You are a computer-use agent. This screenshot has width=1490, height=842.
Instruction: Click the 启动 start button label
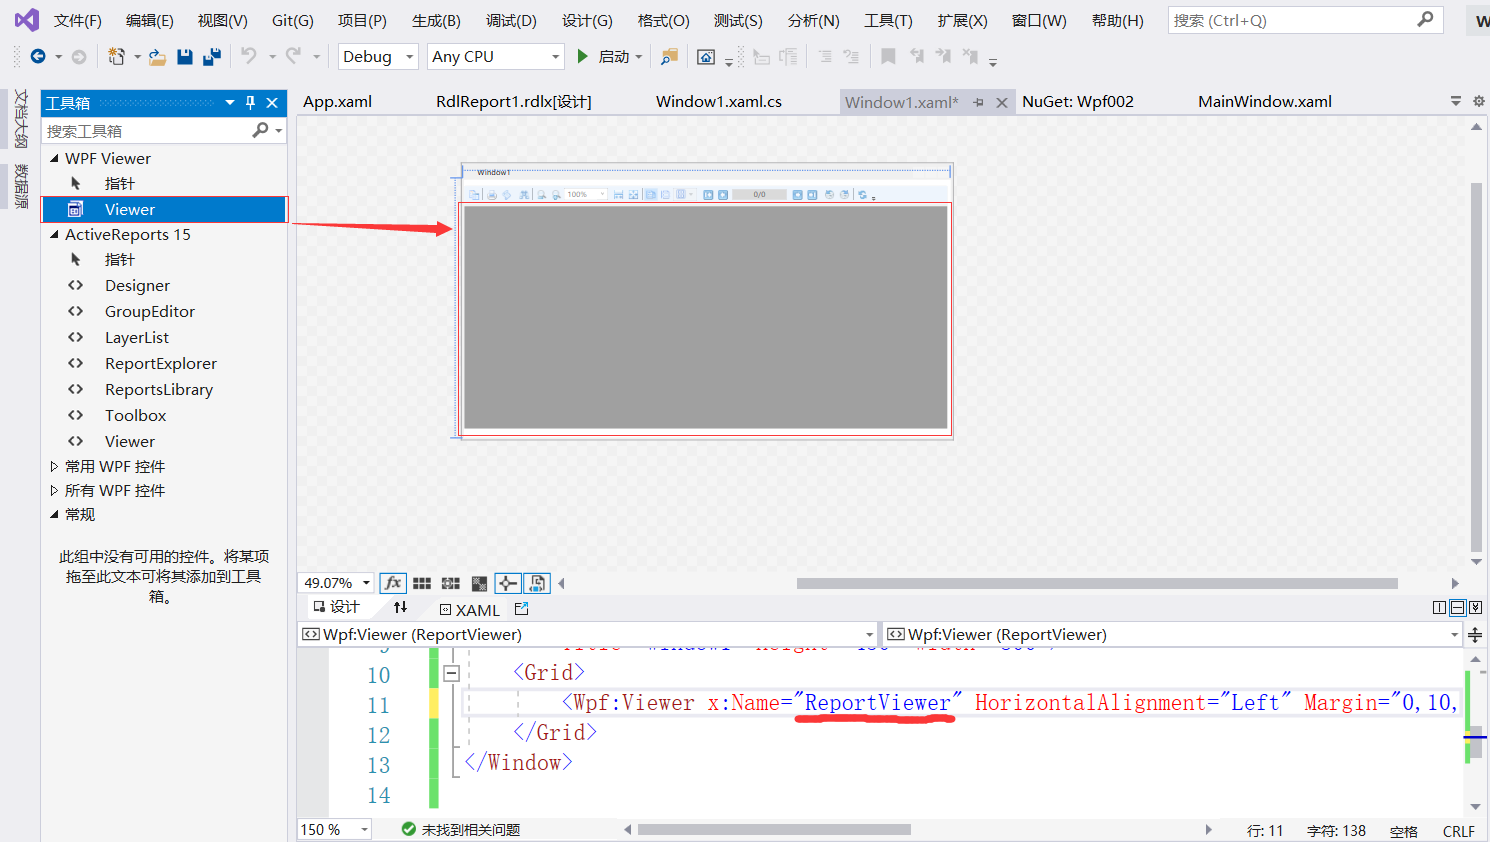pos(614,57)
